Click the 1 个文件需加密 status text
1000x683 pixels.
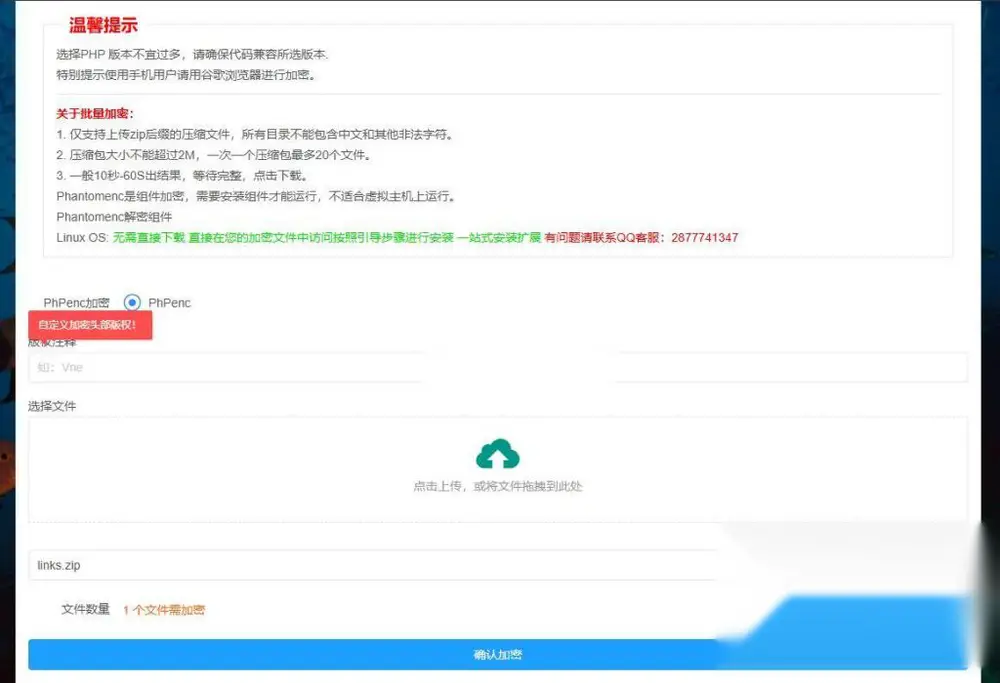(x=164, y=610)
